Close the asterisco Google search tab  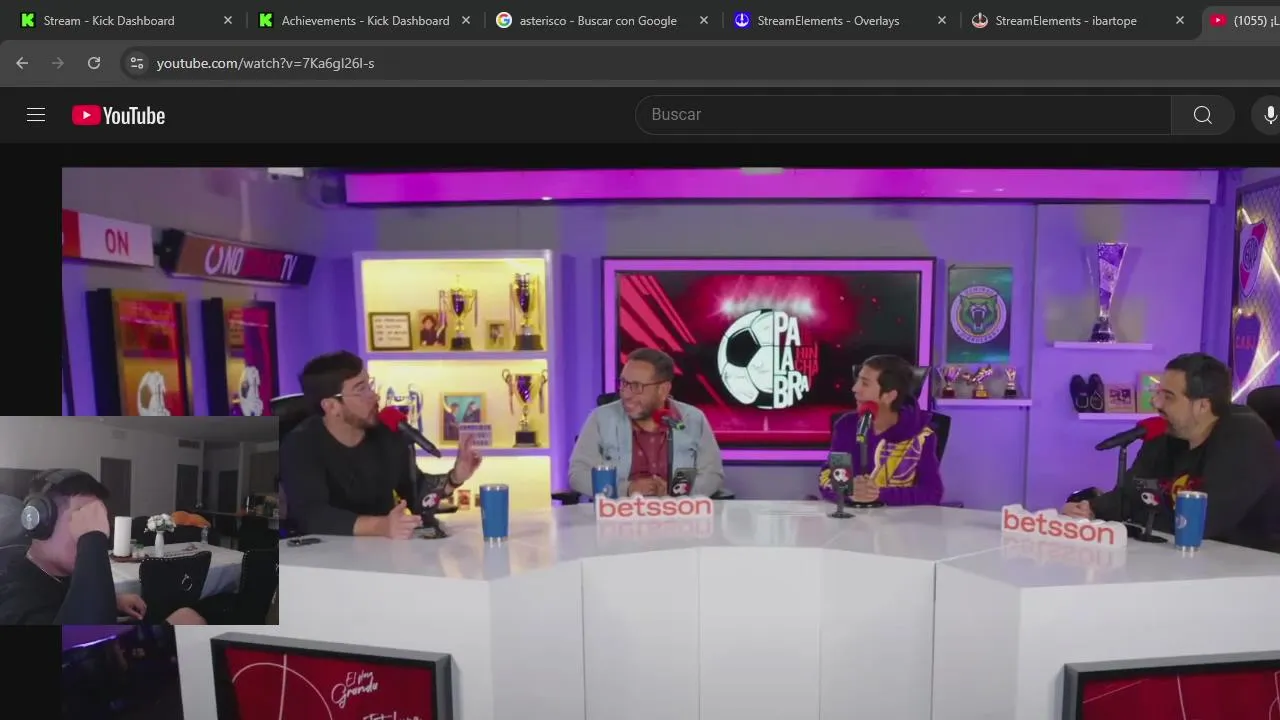pyautogui.click(x=704, y=20)
